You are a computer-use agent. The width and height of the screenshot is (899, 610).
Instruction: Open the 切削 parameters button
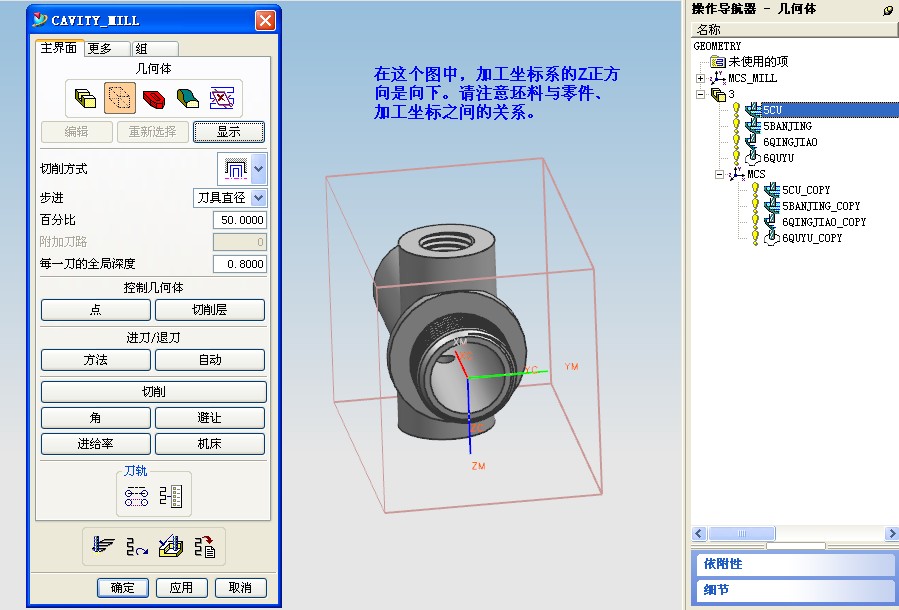click(154, 392)
